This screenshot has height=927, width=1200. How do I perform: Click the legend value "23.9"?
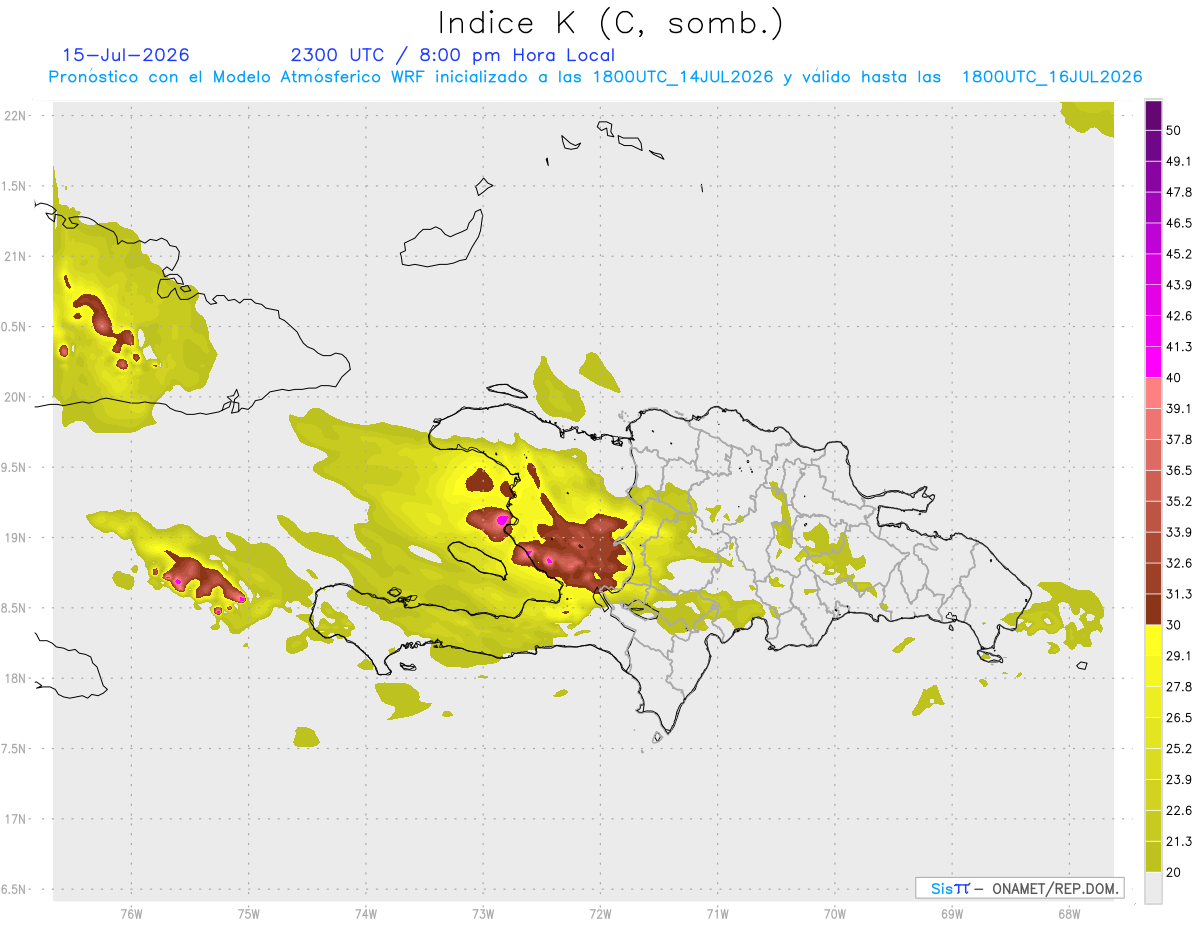1179,779
